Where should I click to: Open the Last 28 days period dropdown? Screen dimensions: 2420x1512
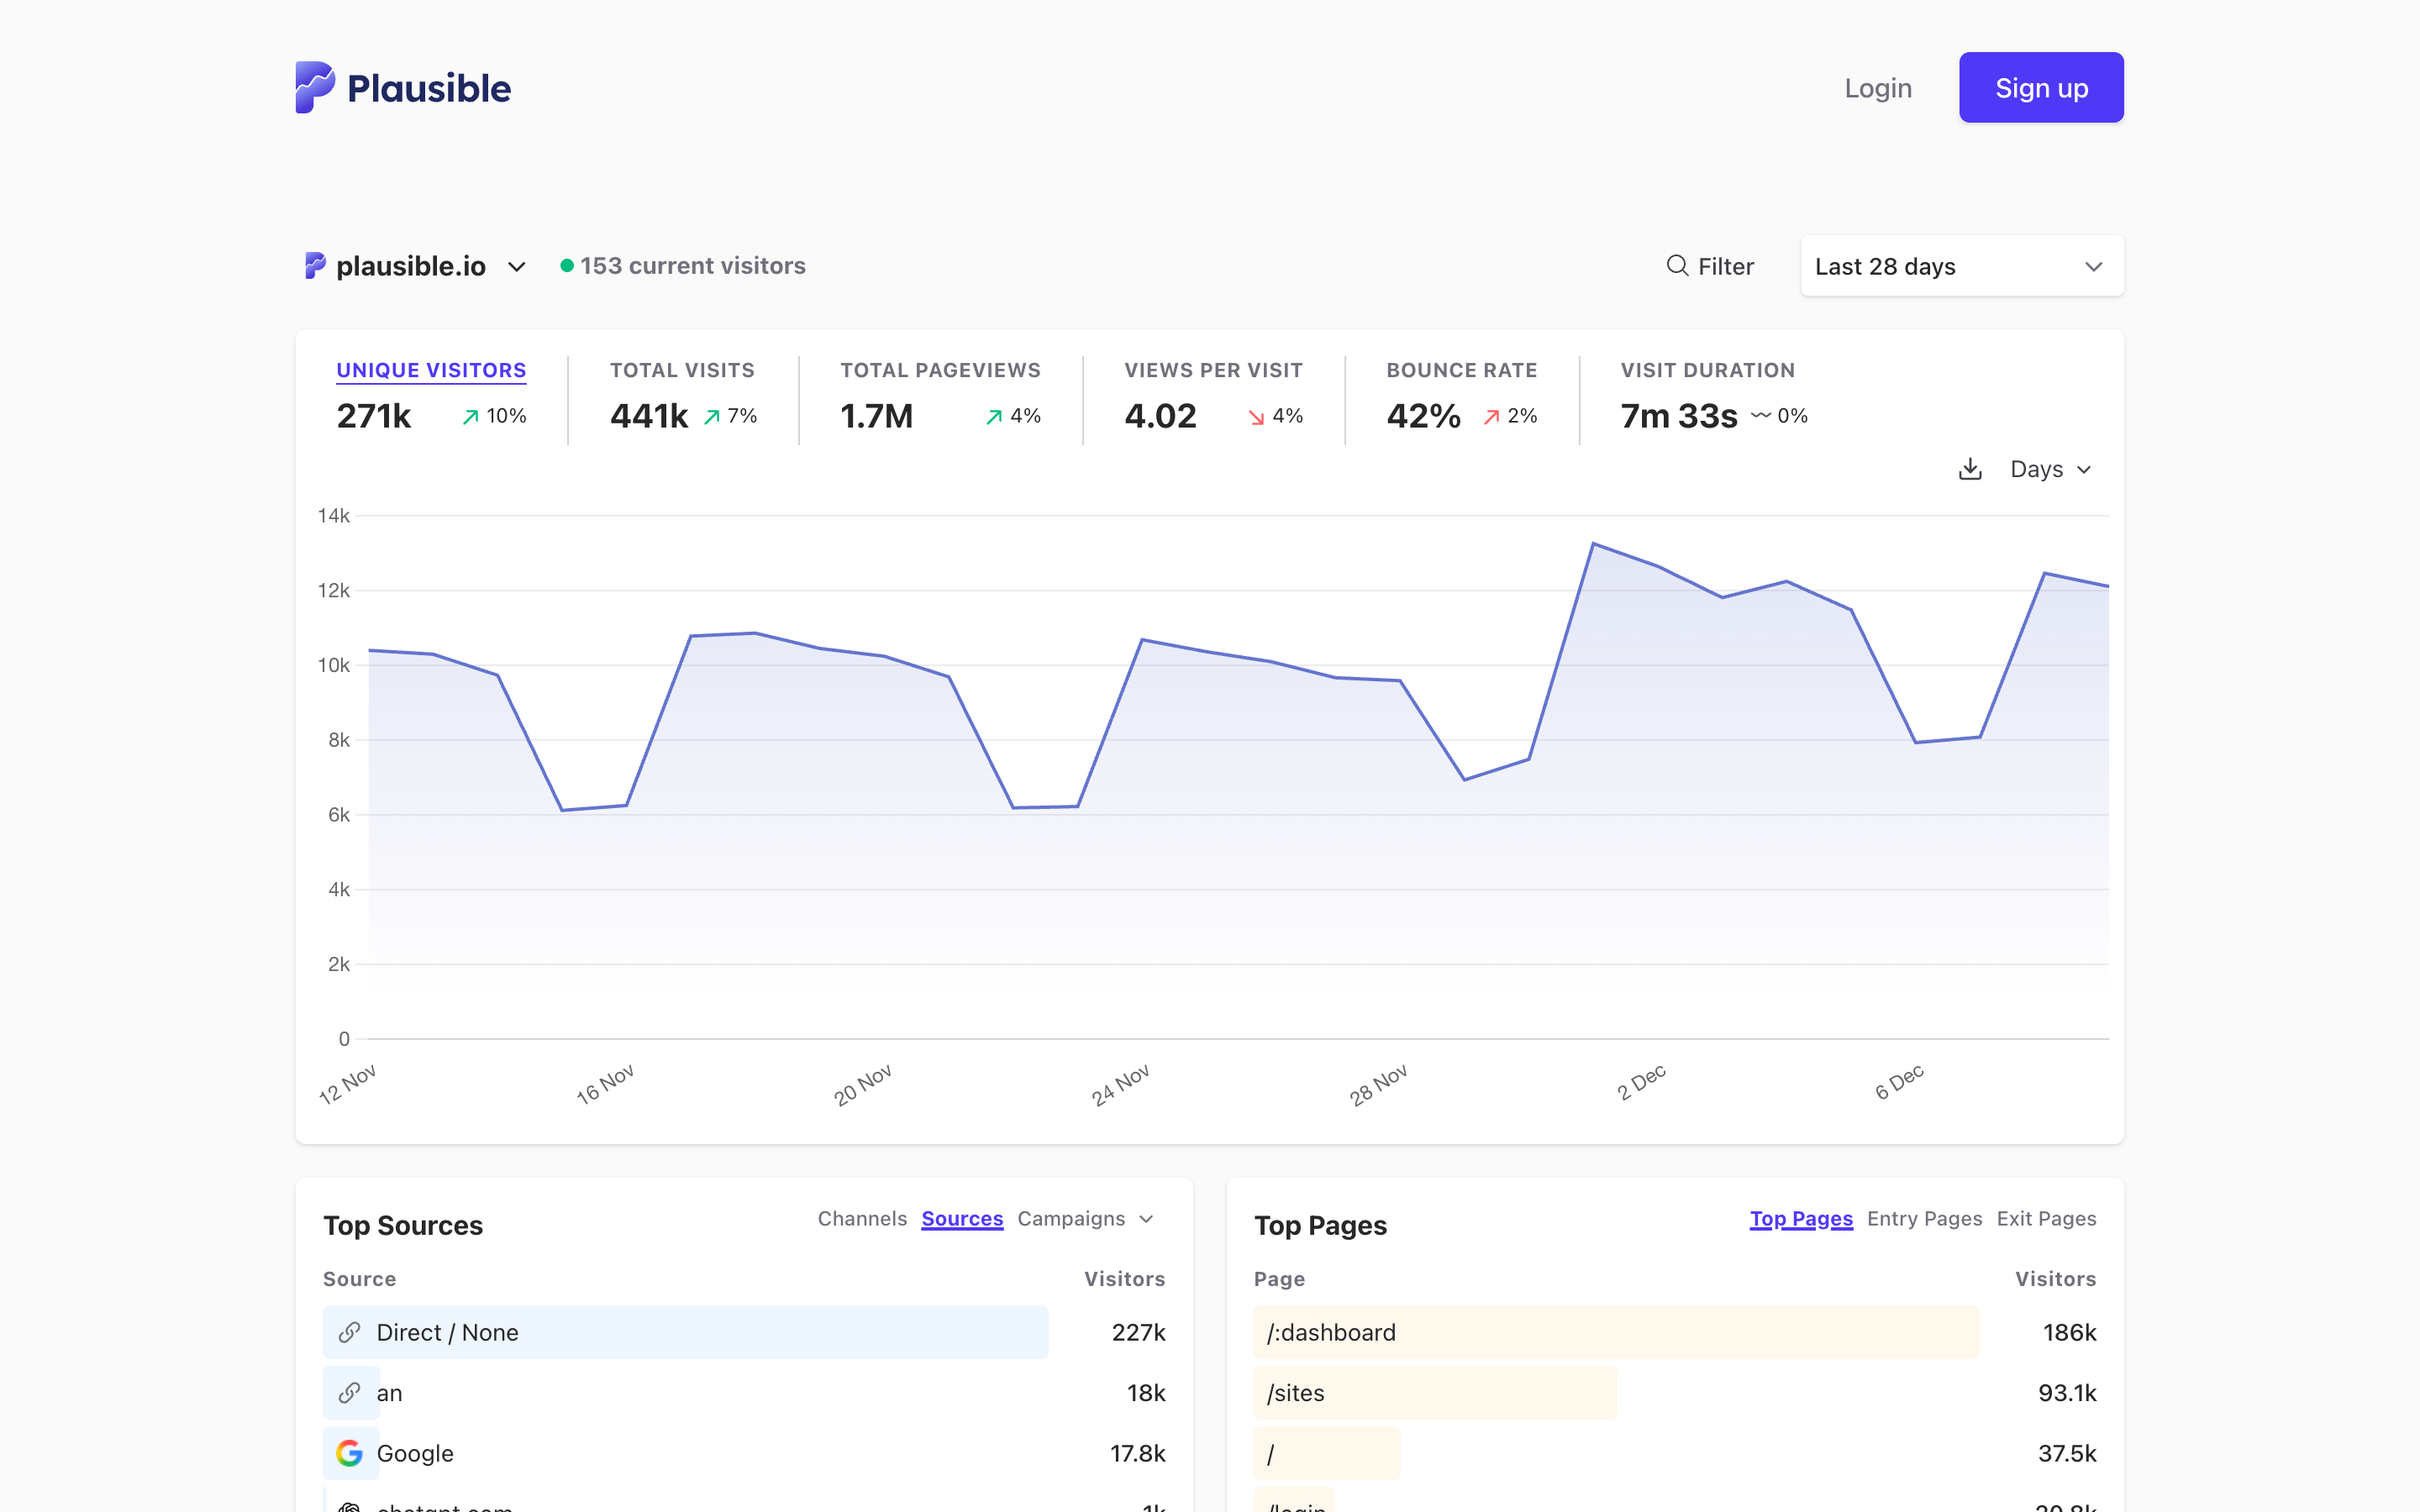[x=1961, y=266]
